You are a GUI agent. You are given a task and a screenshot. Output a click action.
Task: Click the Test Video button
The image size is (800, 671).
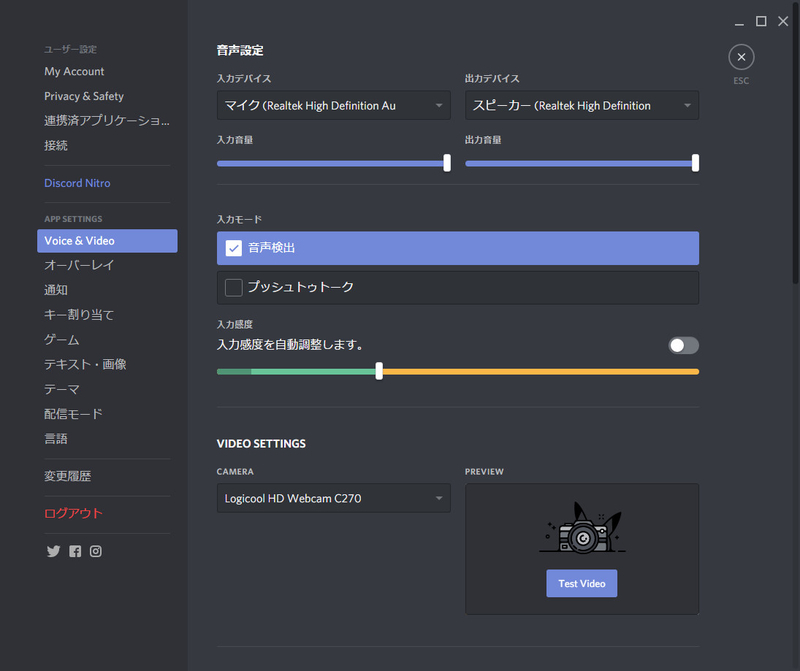(x=582, y=583)
